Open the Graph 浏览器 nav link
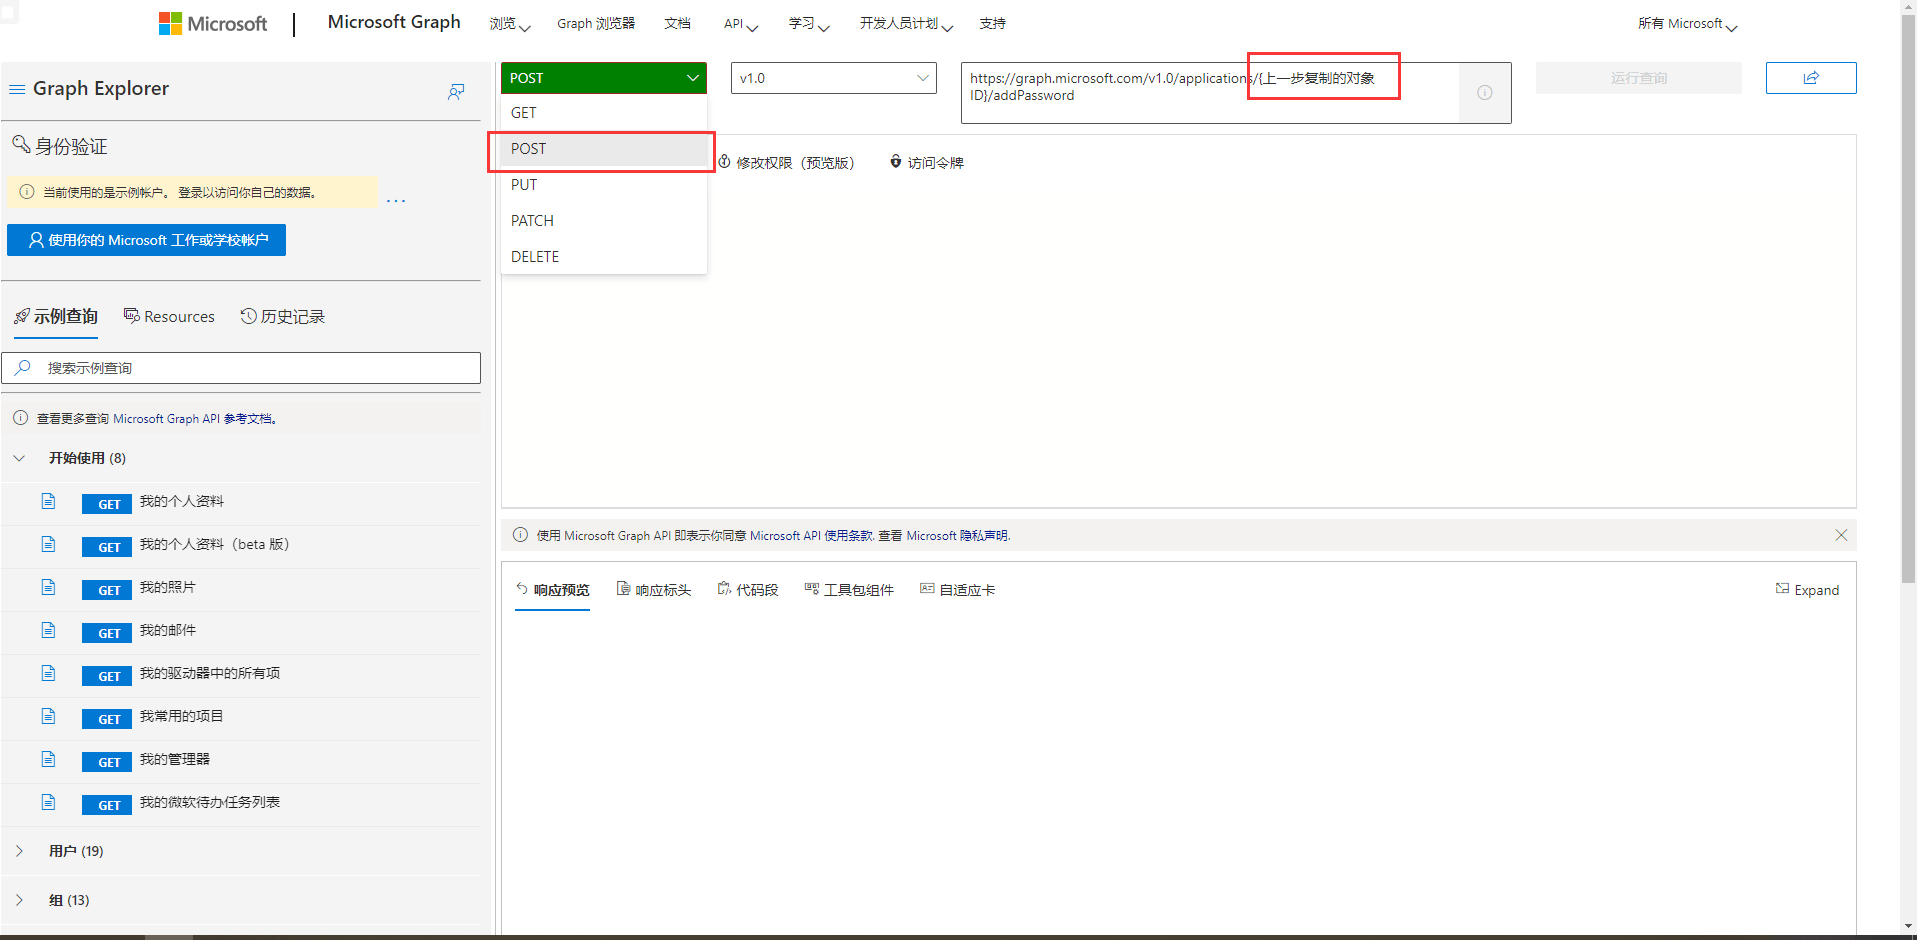Screen dimensions: 1917x940 [x=596, y=24]
